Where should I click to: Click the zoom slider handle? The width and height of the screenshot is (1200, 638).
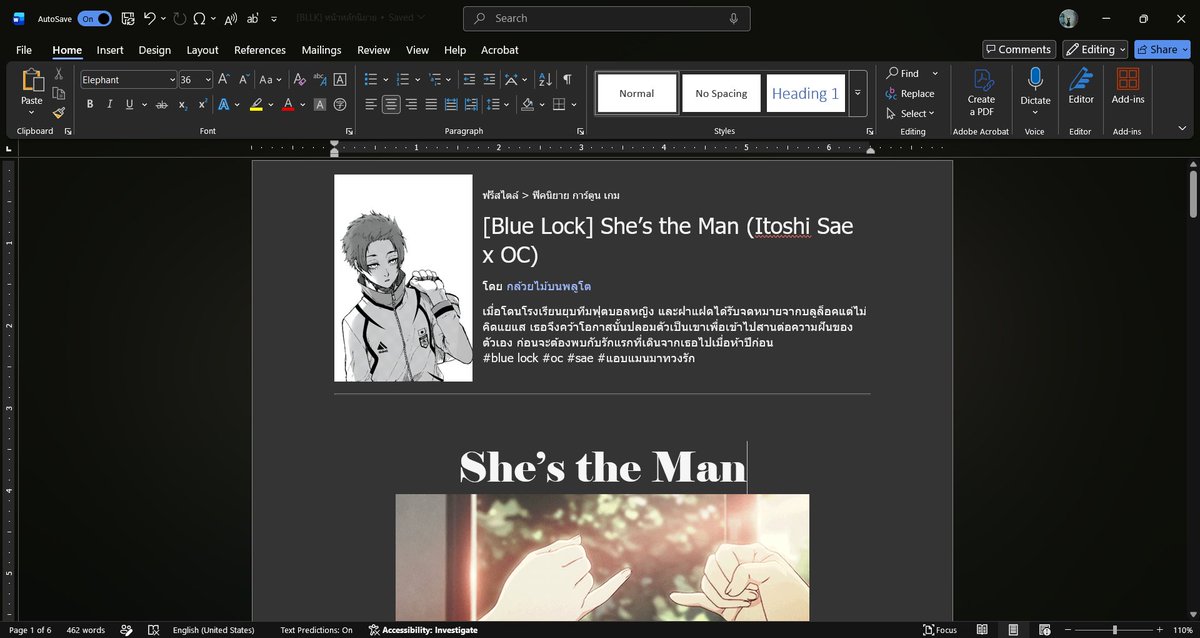point(1114,630)
